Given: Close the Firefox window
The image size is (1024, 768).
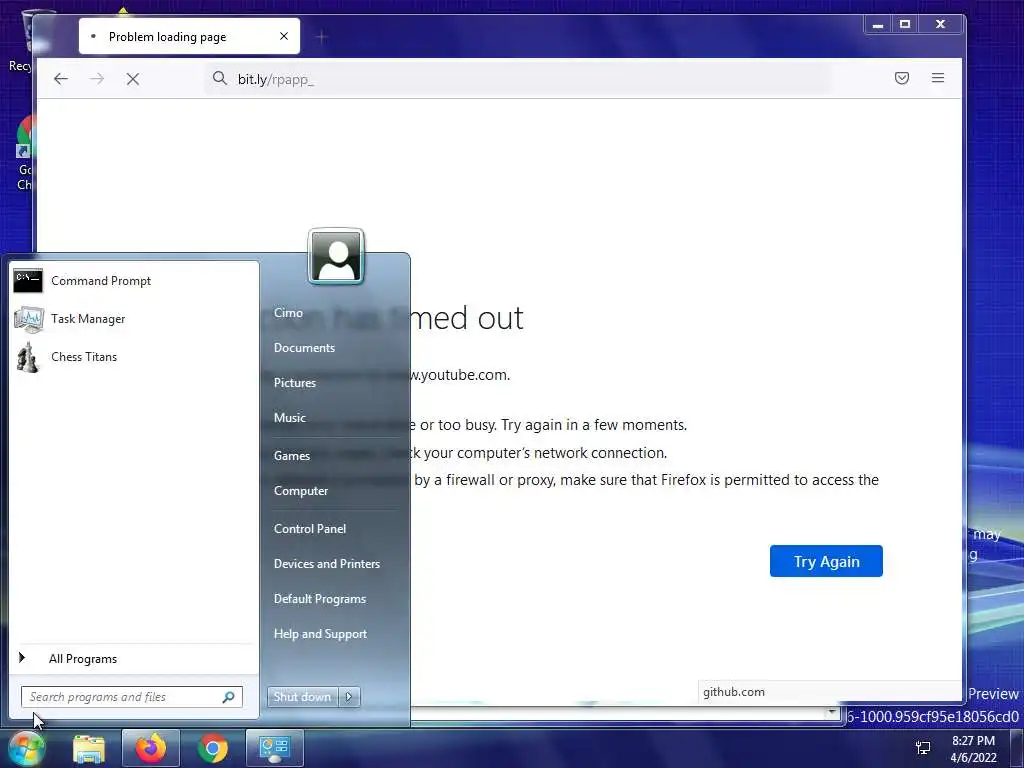Looking at the screenshot, I should [940, 25].
